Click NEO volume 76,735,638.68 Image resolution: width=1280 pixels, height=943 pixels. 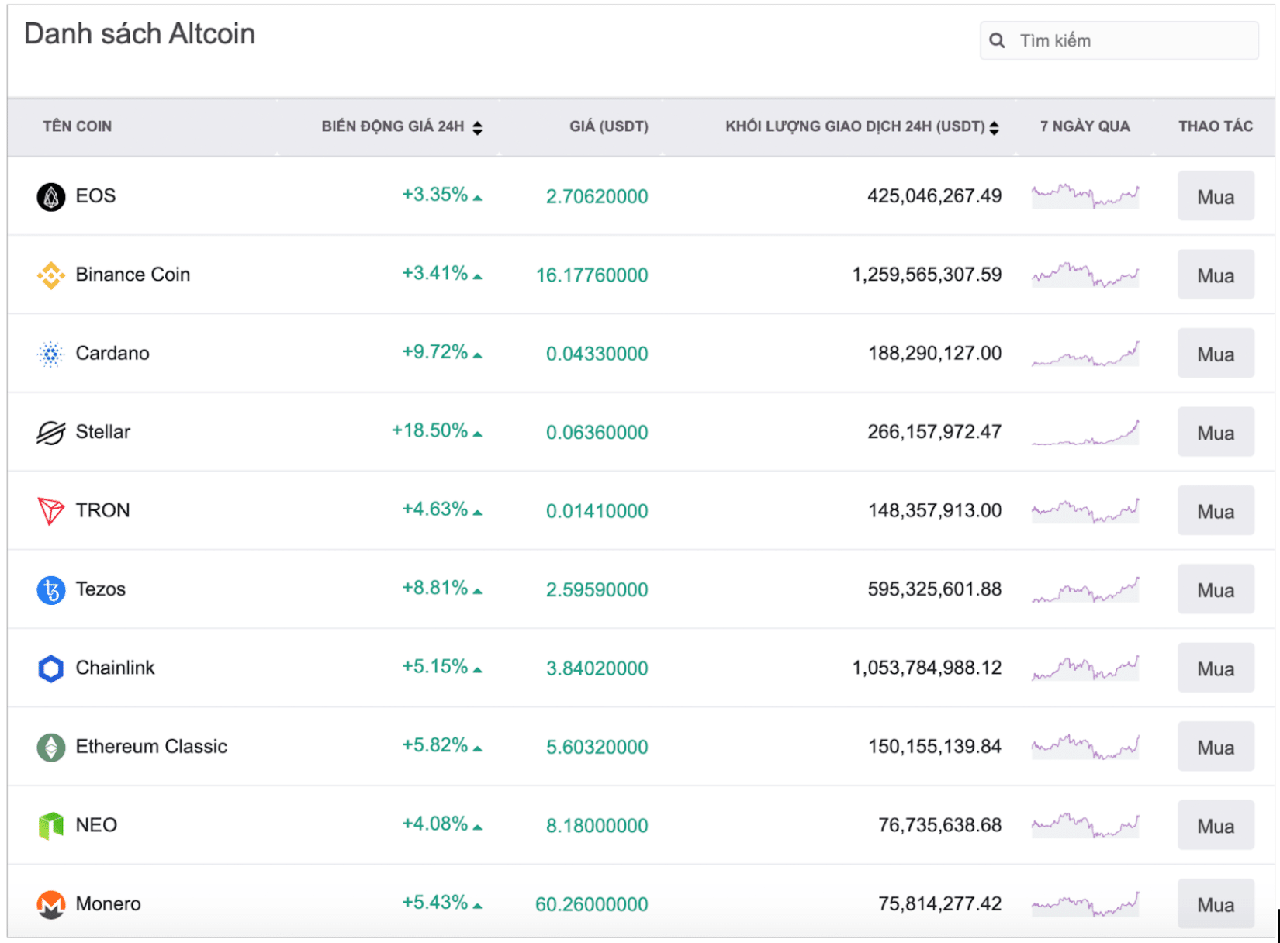pyautogui.click(x=940, y=825)
